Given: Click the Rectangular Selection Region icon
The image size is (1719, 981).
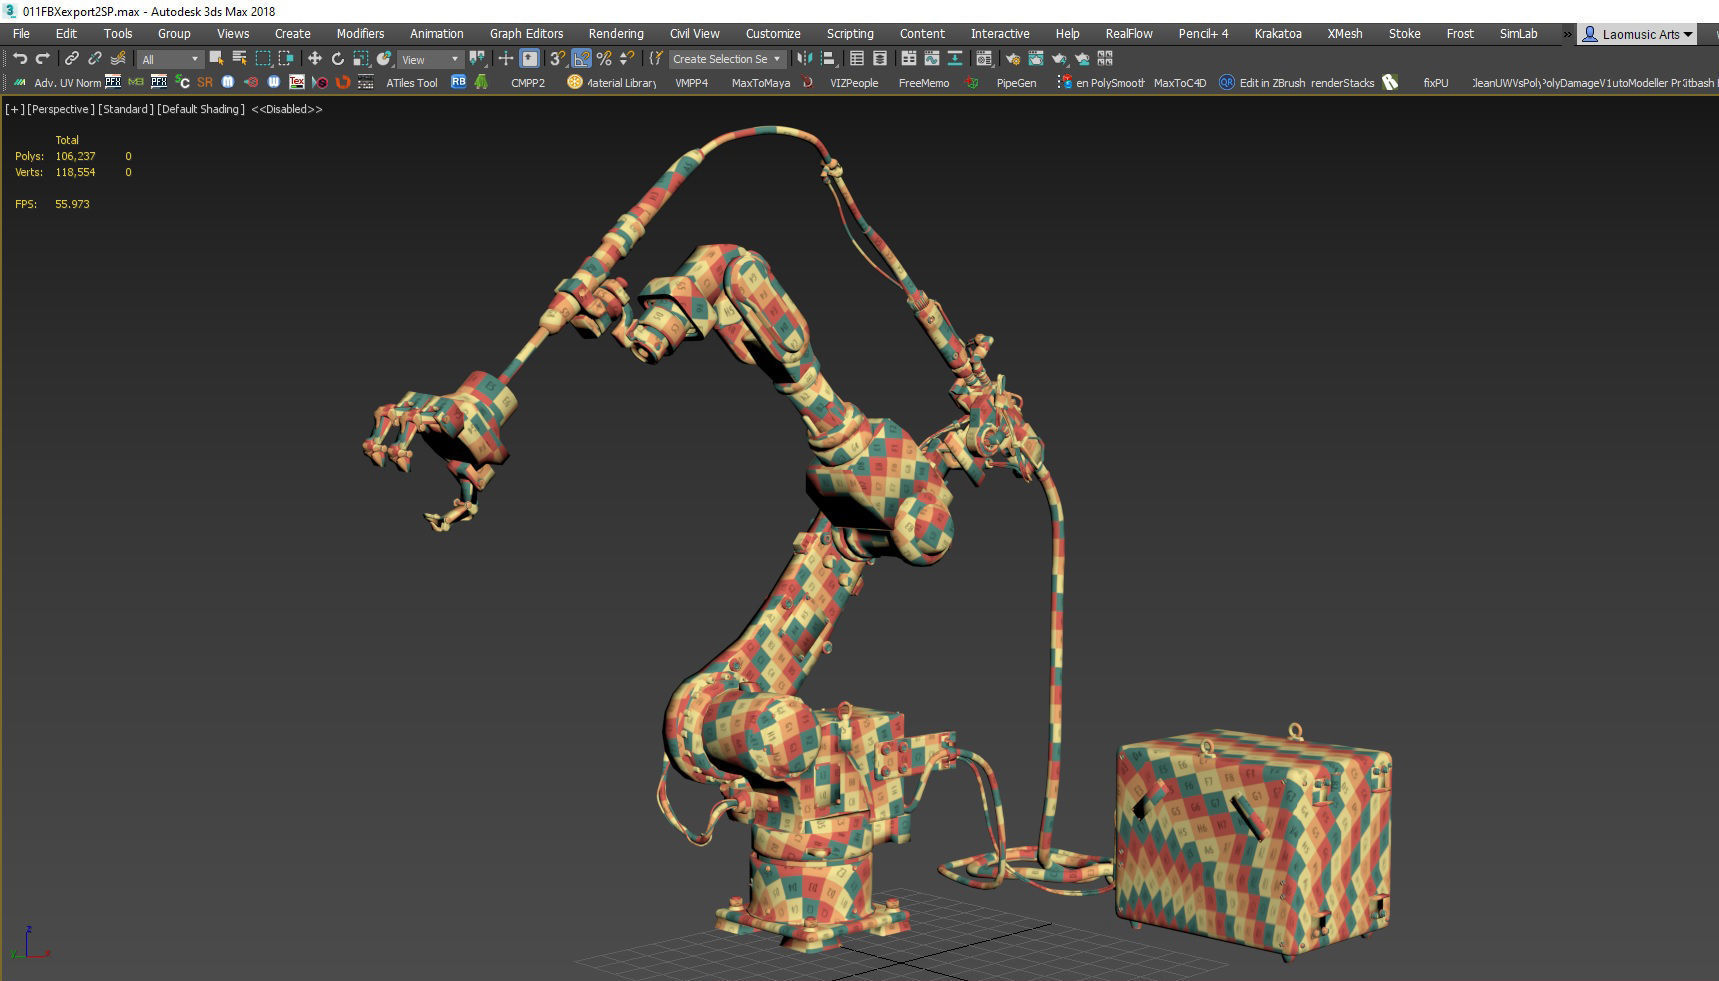Looking at the screenshot, I should point(263,59).
